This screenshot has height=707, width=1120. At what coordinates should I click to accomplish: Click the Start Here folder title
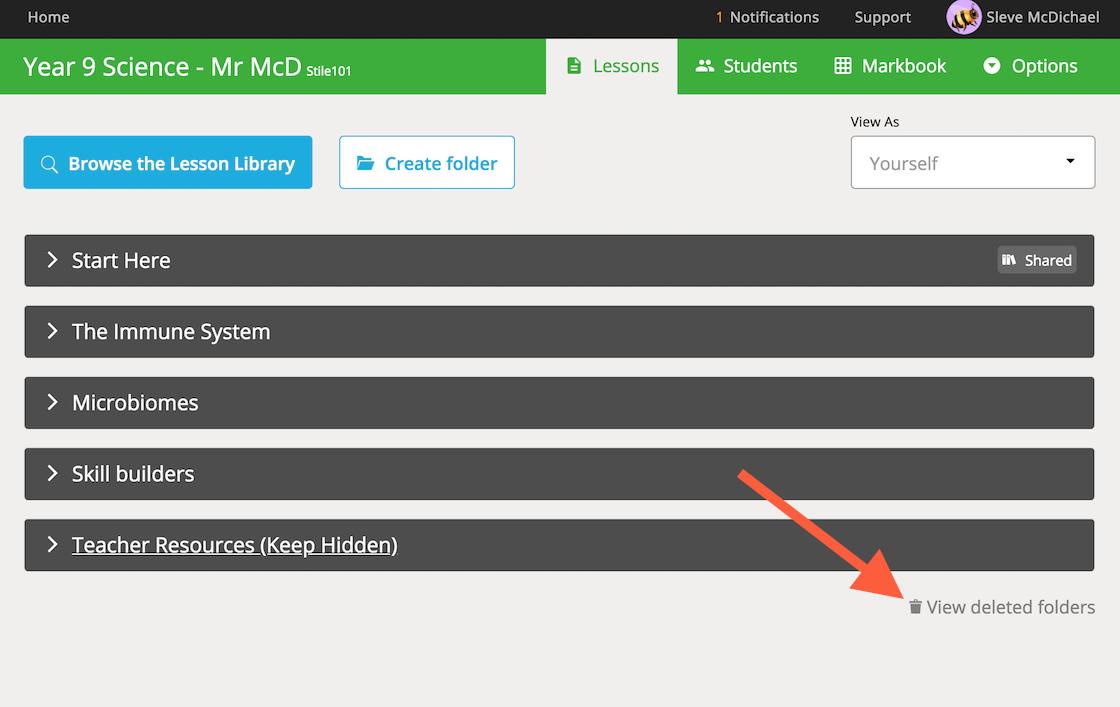(x=121, y=261)
